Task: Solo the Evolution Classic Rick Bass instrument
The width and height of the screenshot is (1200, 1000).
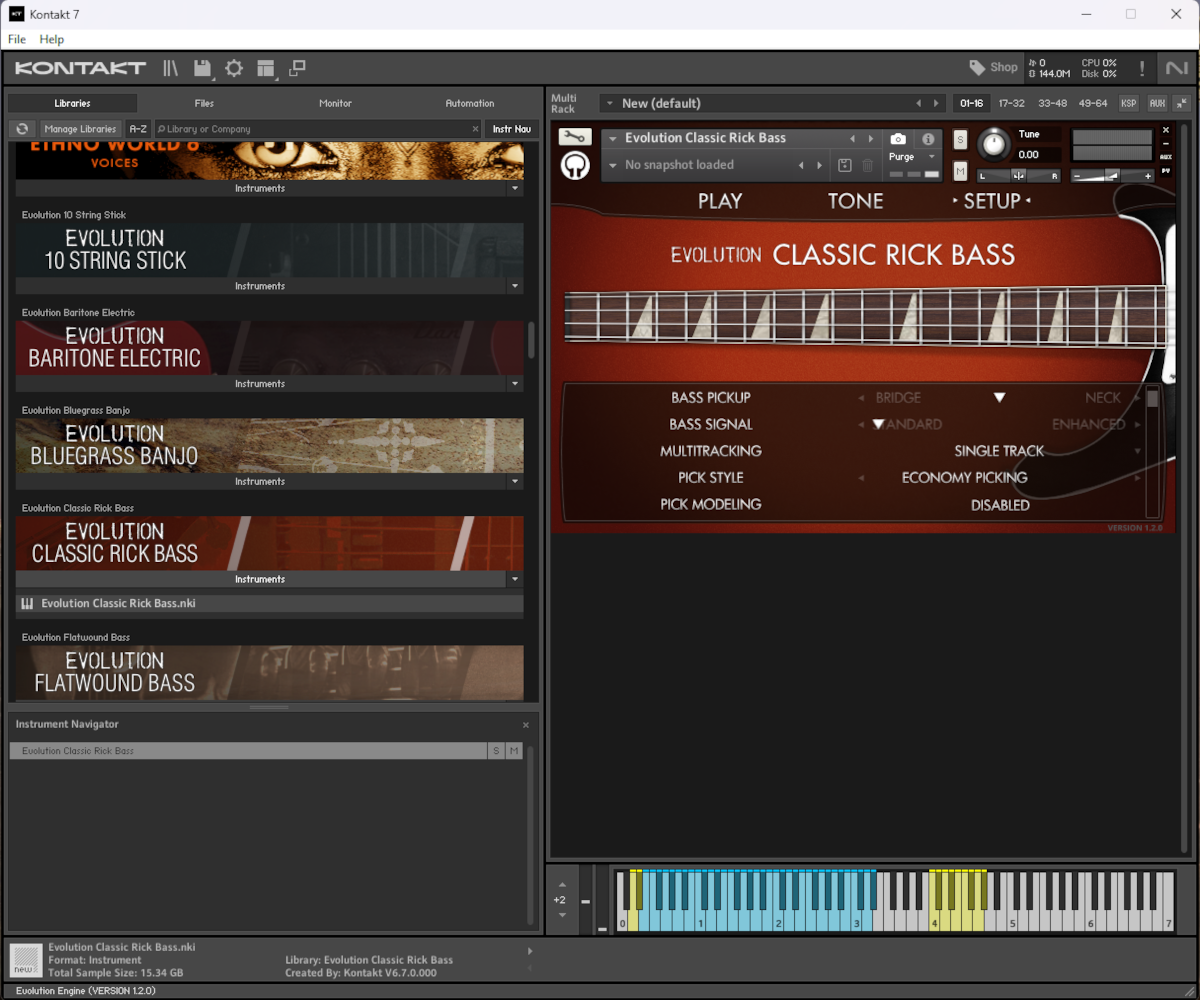Action: [960, 139]
